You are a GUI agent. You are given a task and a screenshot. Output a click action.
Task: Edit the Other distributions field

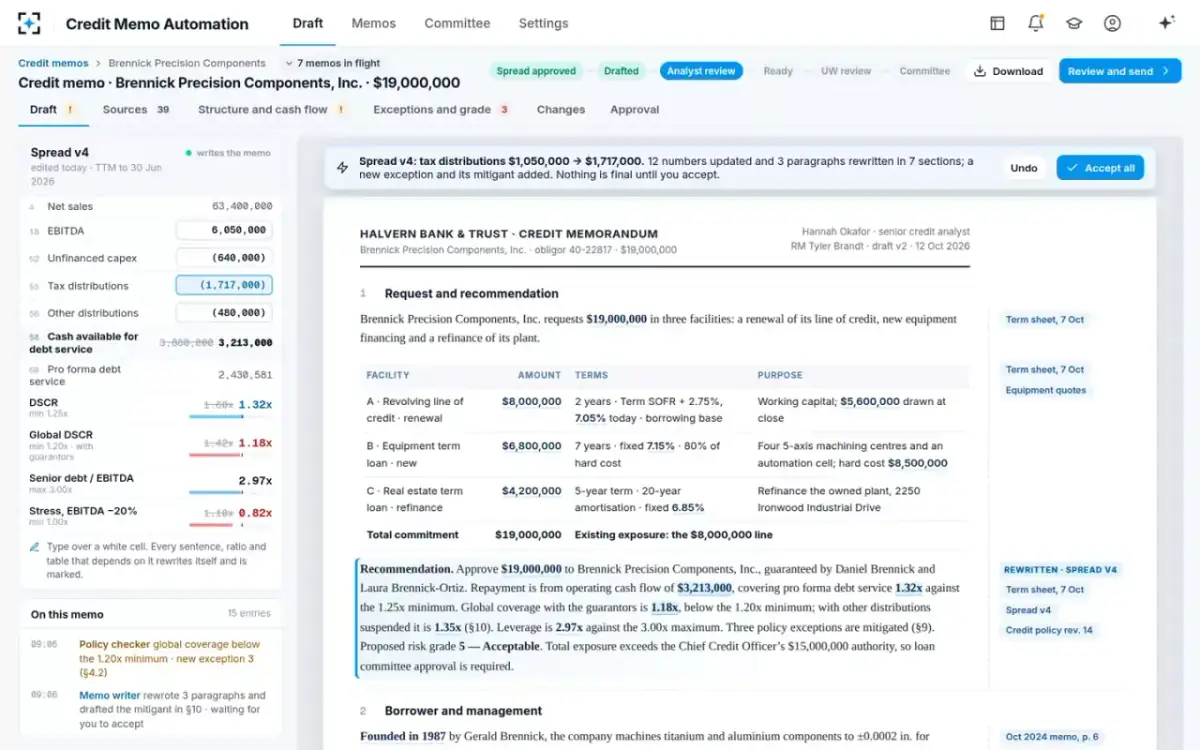pyautogui.click(x=224, y=313)
